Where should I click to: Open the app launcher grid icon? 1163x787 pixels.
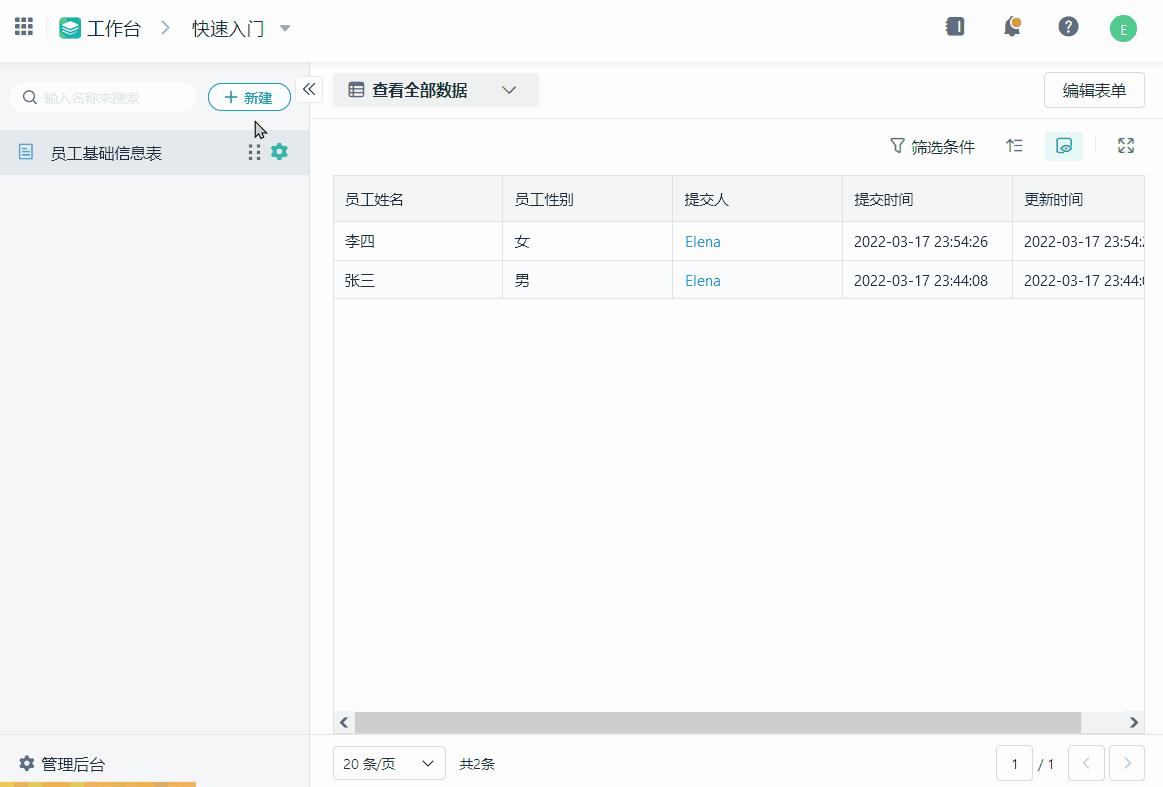tap(23, 26)
